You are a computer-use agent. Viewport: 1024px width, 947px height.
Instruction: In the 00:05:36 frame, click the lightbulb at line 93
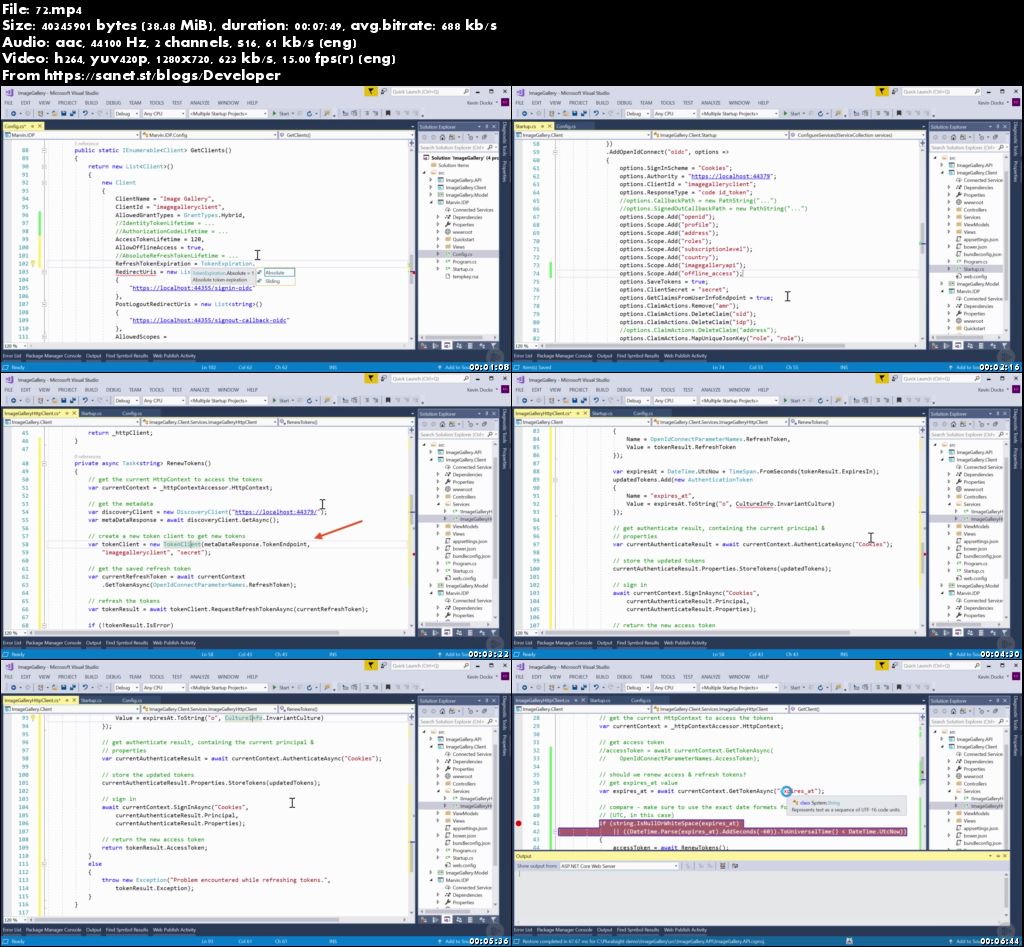33,718
